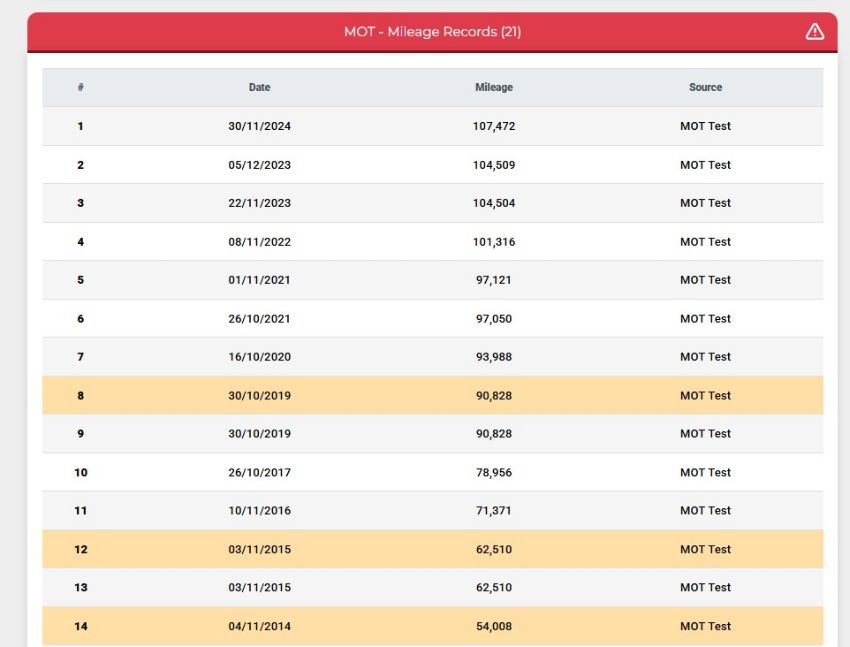
Task: Click mileage 71,371 in row 11
Action: 493,510
